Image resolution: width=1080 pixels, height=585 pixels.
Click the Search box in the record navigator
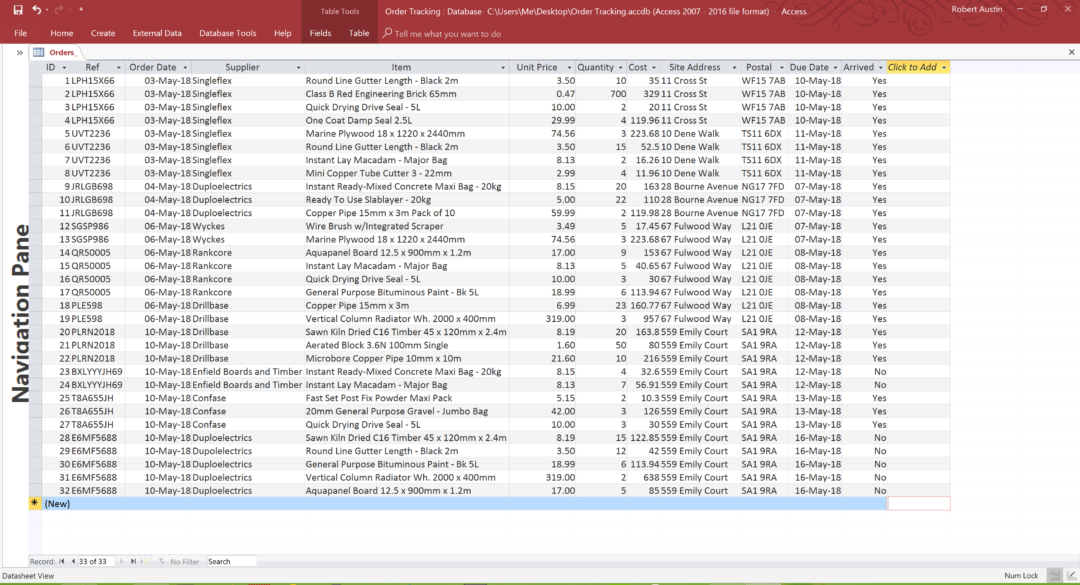(231, 562)
